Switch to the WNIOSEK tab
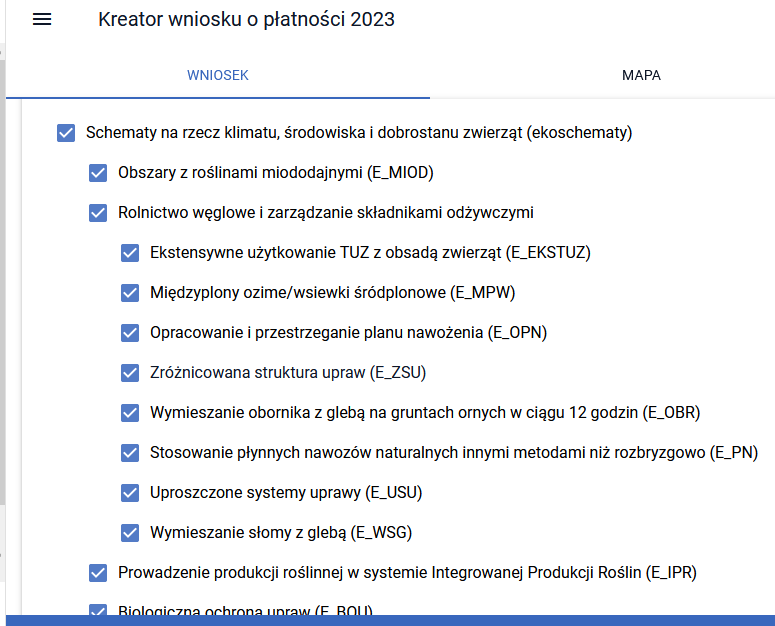The image size is (775, 626). tap(218, 75)
